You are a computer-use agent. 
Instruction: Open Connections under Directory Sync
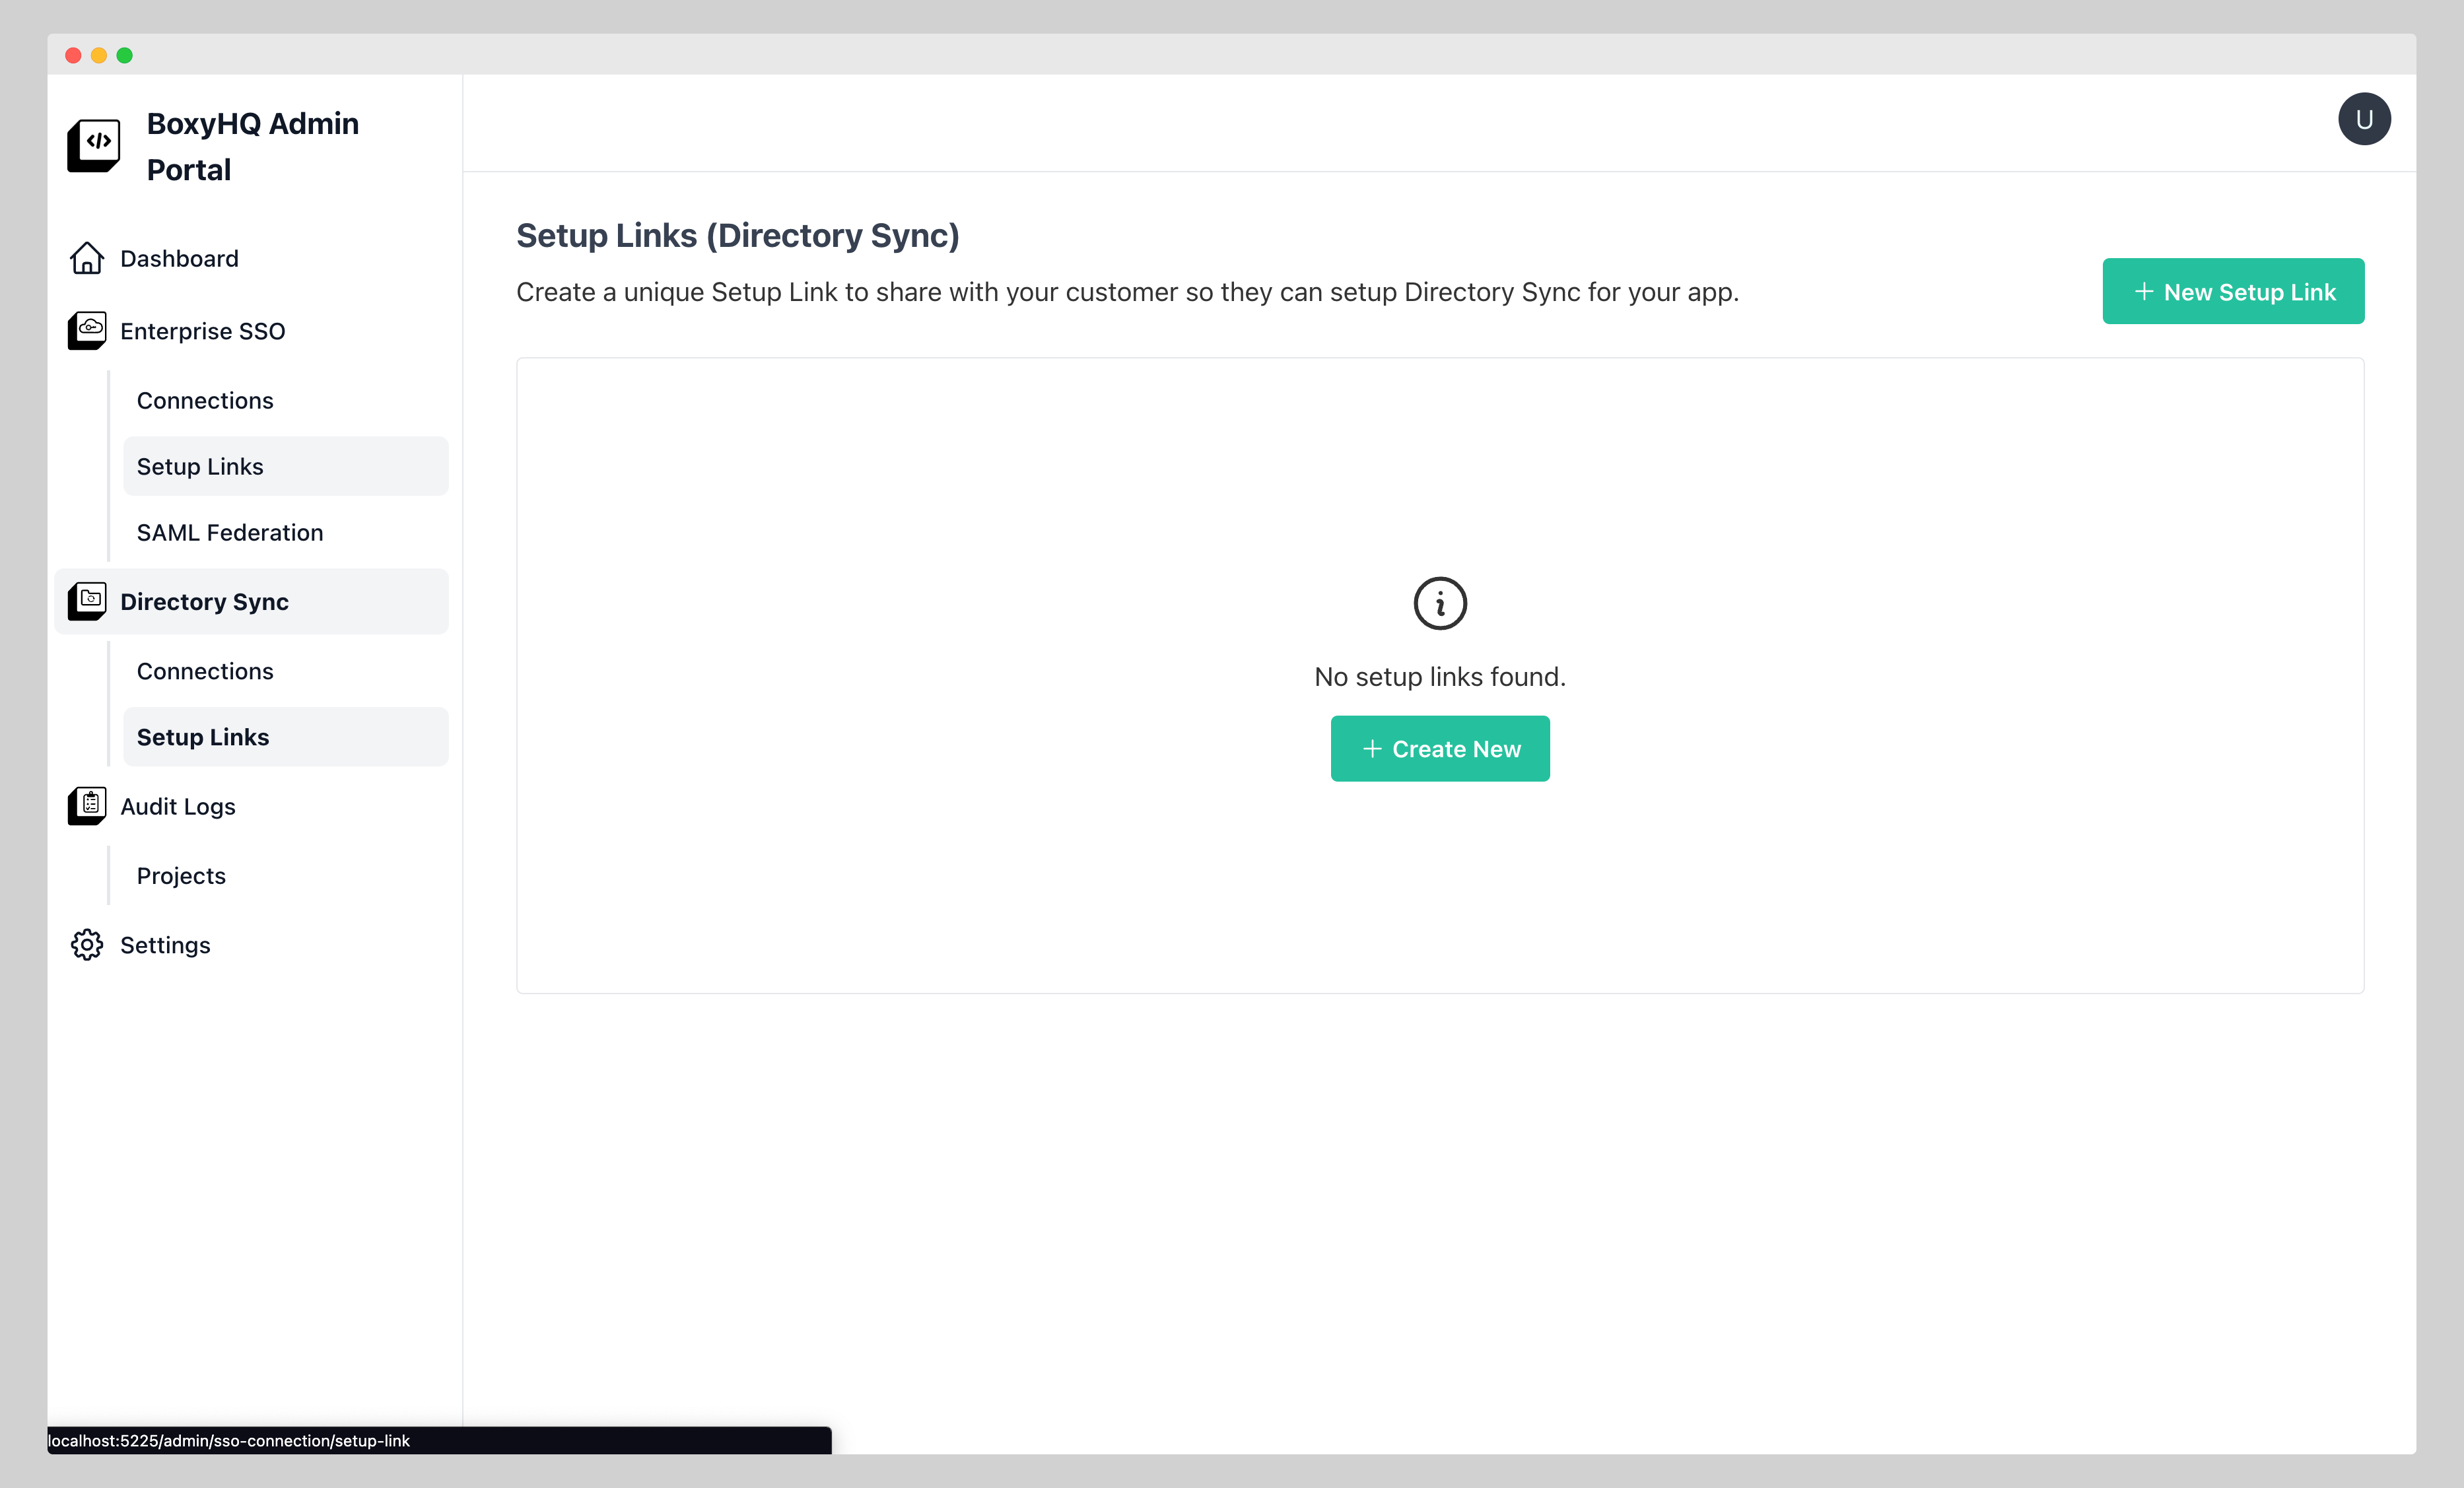tap(205, 671)
